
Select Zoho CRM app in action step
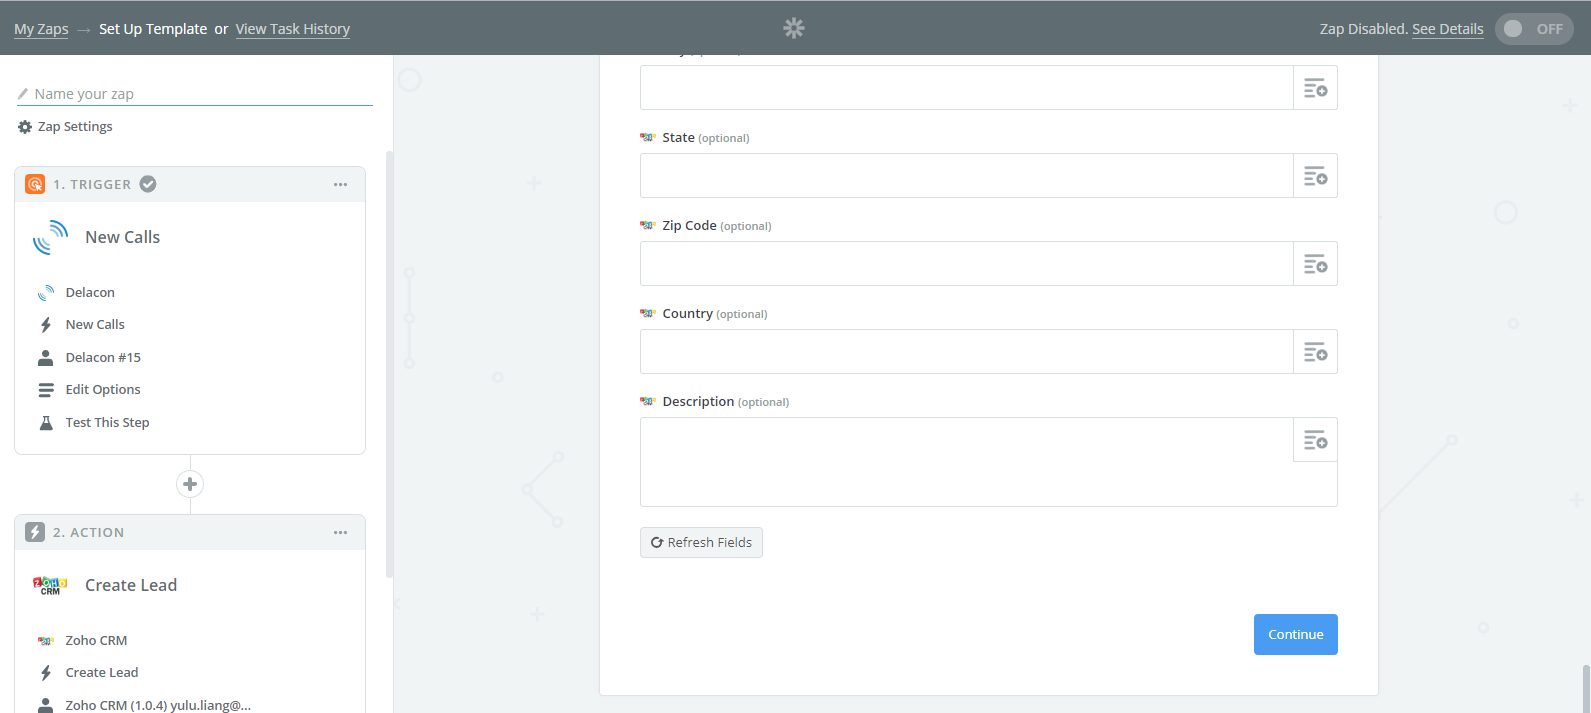(96, 640)
